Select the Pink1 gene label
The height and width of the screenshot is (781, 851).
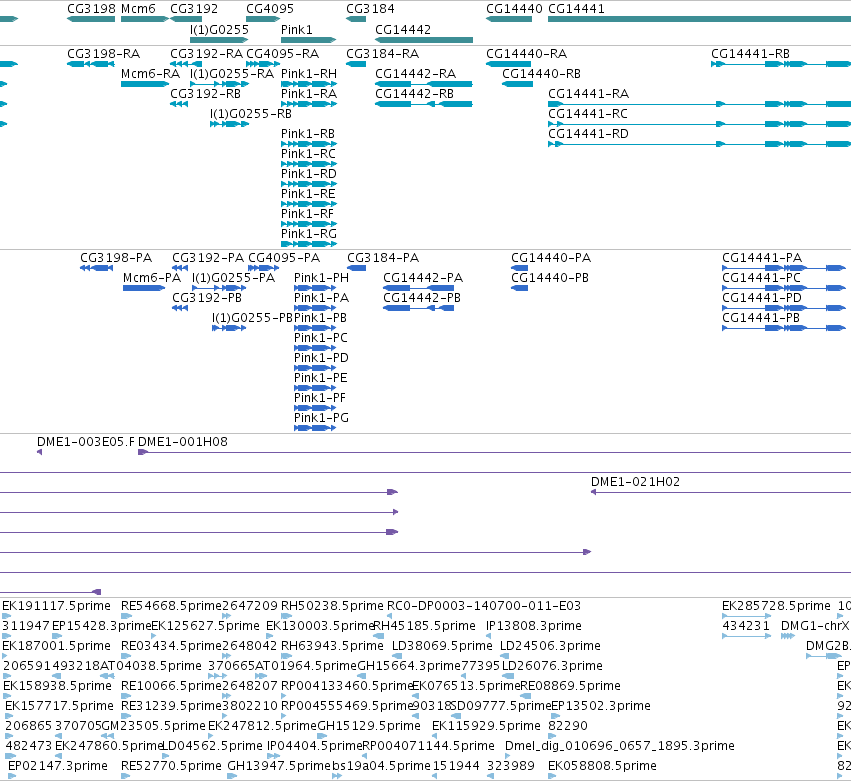pyautogui.click(x=296, y=30)
